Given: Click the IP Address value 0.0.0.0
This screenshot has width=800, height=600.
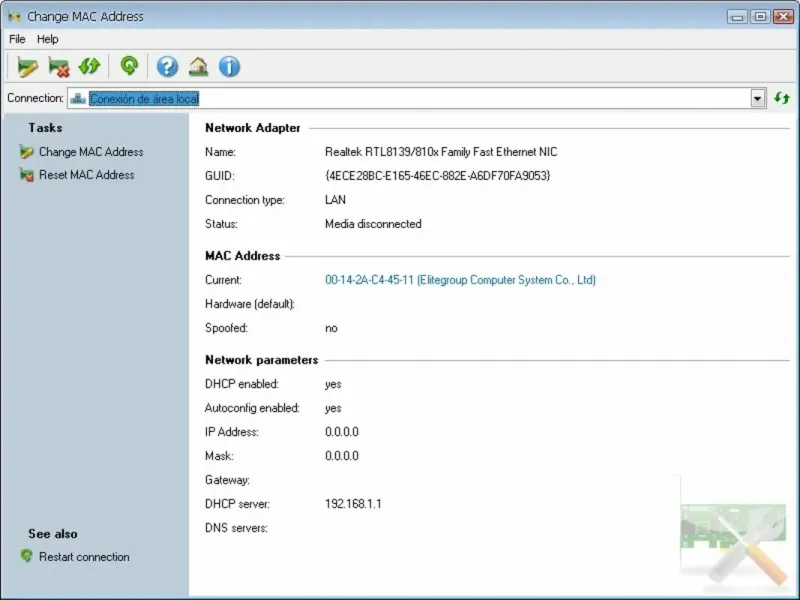Looking at the screenshot, I should pos(342,432).
